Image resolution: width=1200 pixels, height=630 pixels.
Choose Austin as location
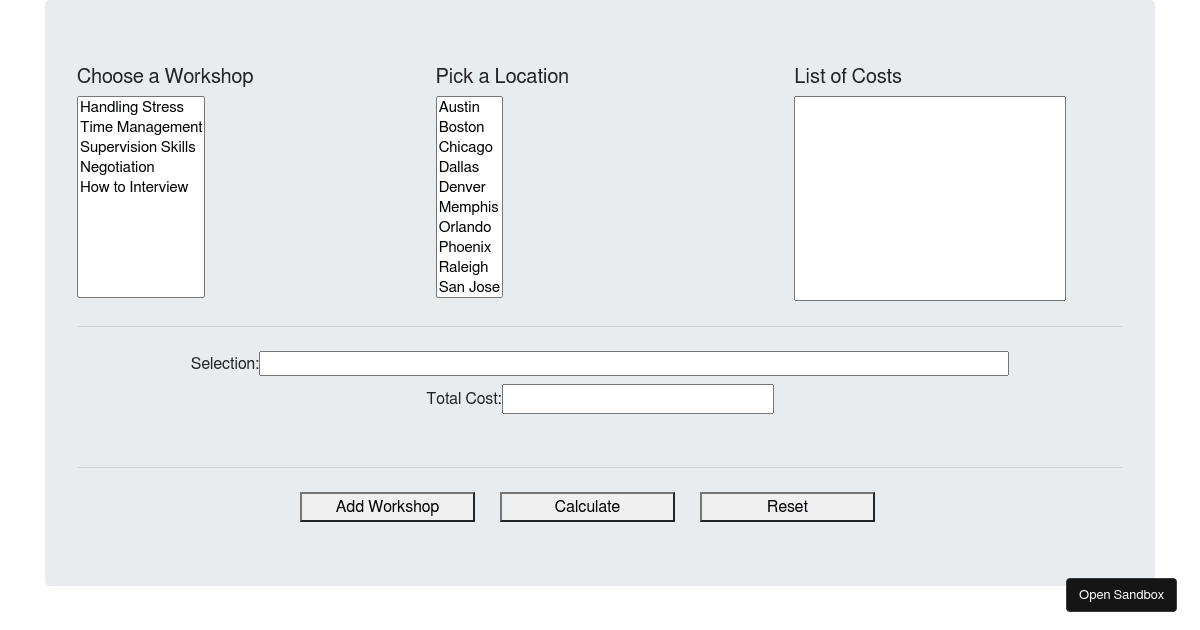click(x=459, y=107)
